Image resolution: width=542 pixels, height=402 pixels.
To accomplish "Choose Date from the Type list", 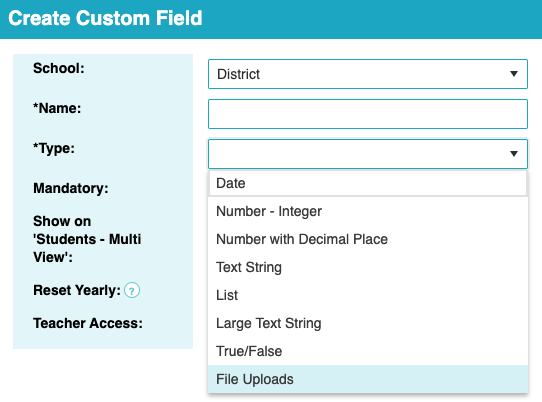I will 368,183.
